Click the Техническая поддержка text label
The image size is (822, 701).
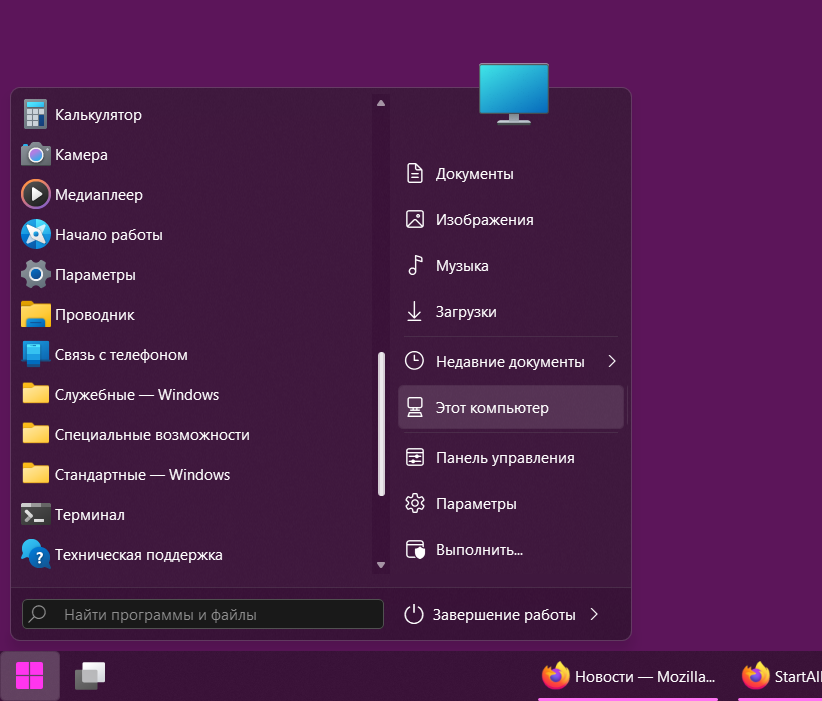[139, 555]
